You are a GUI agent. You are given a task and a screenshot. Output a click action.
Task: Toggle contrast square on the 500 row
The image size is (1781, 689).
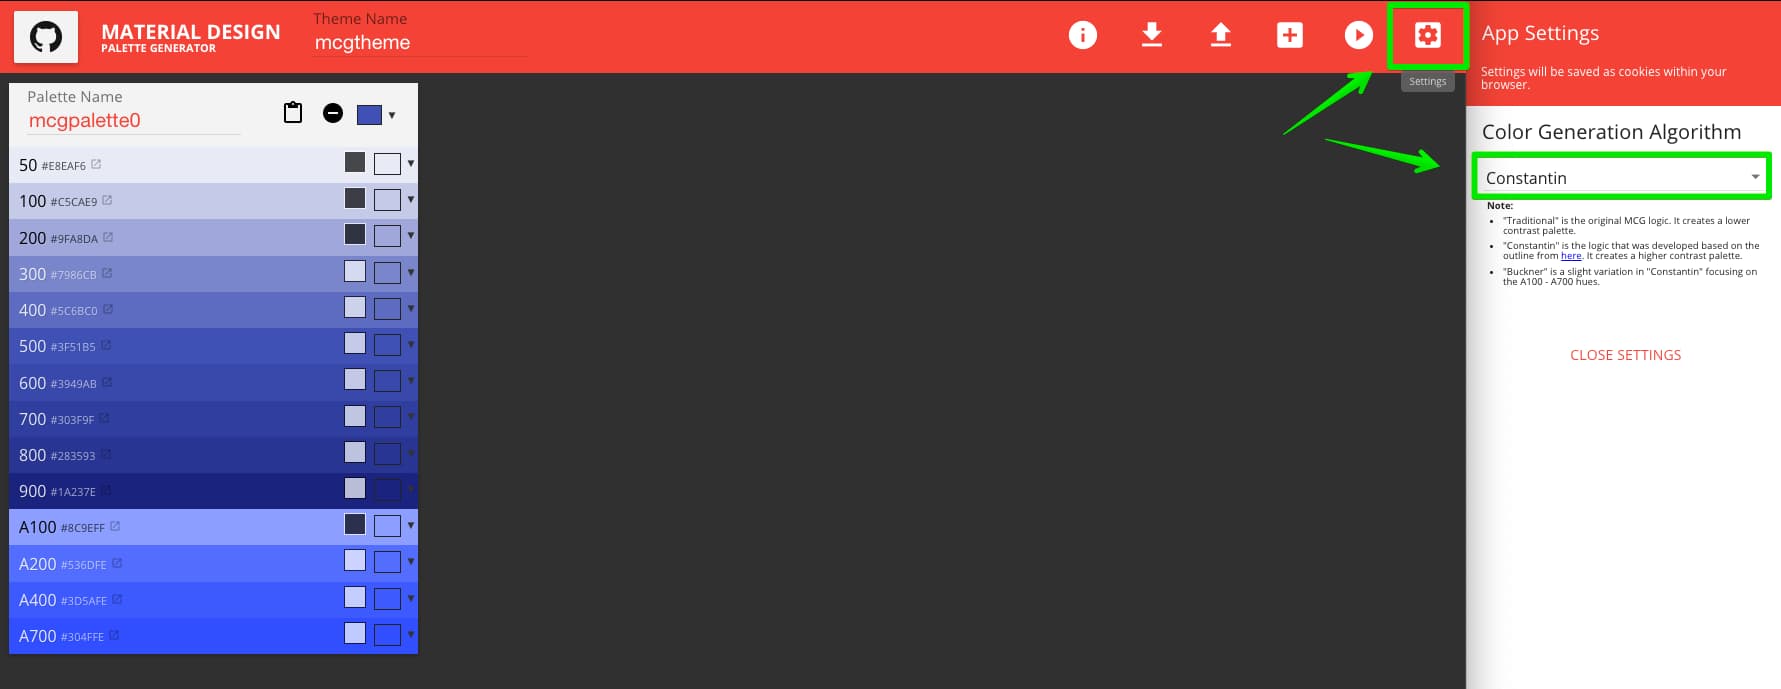point(355,343)
